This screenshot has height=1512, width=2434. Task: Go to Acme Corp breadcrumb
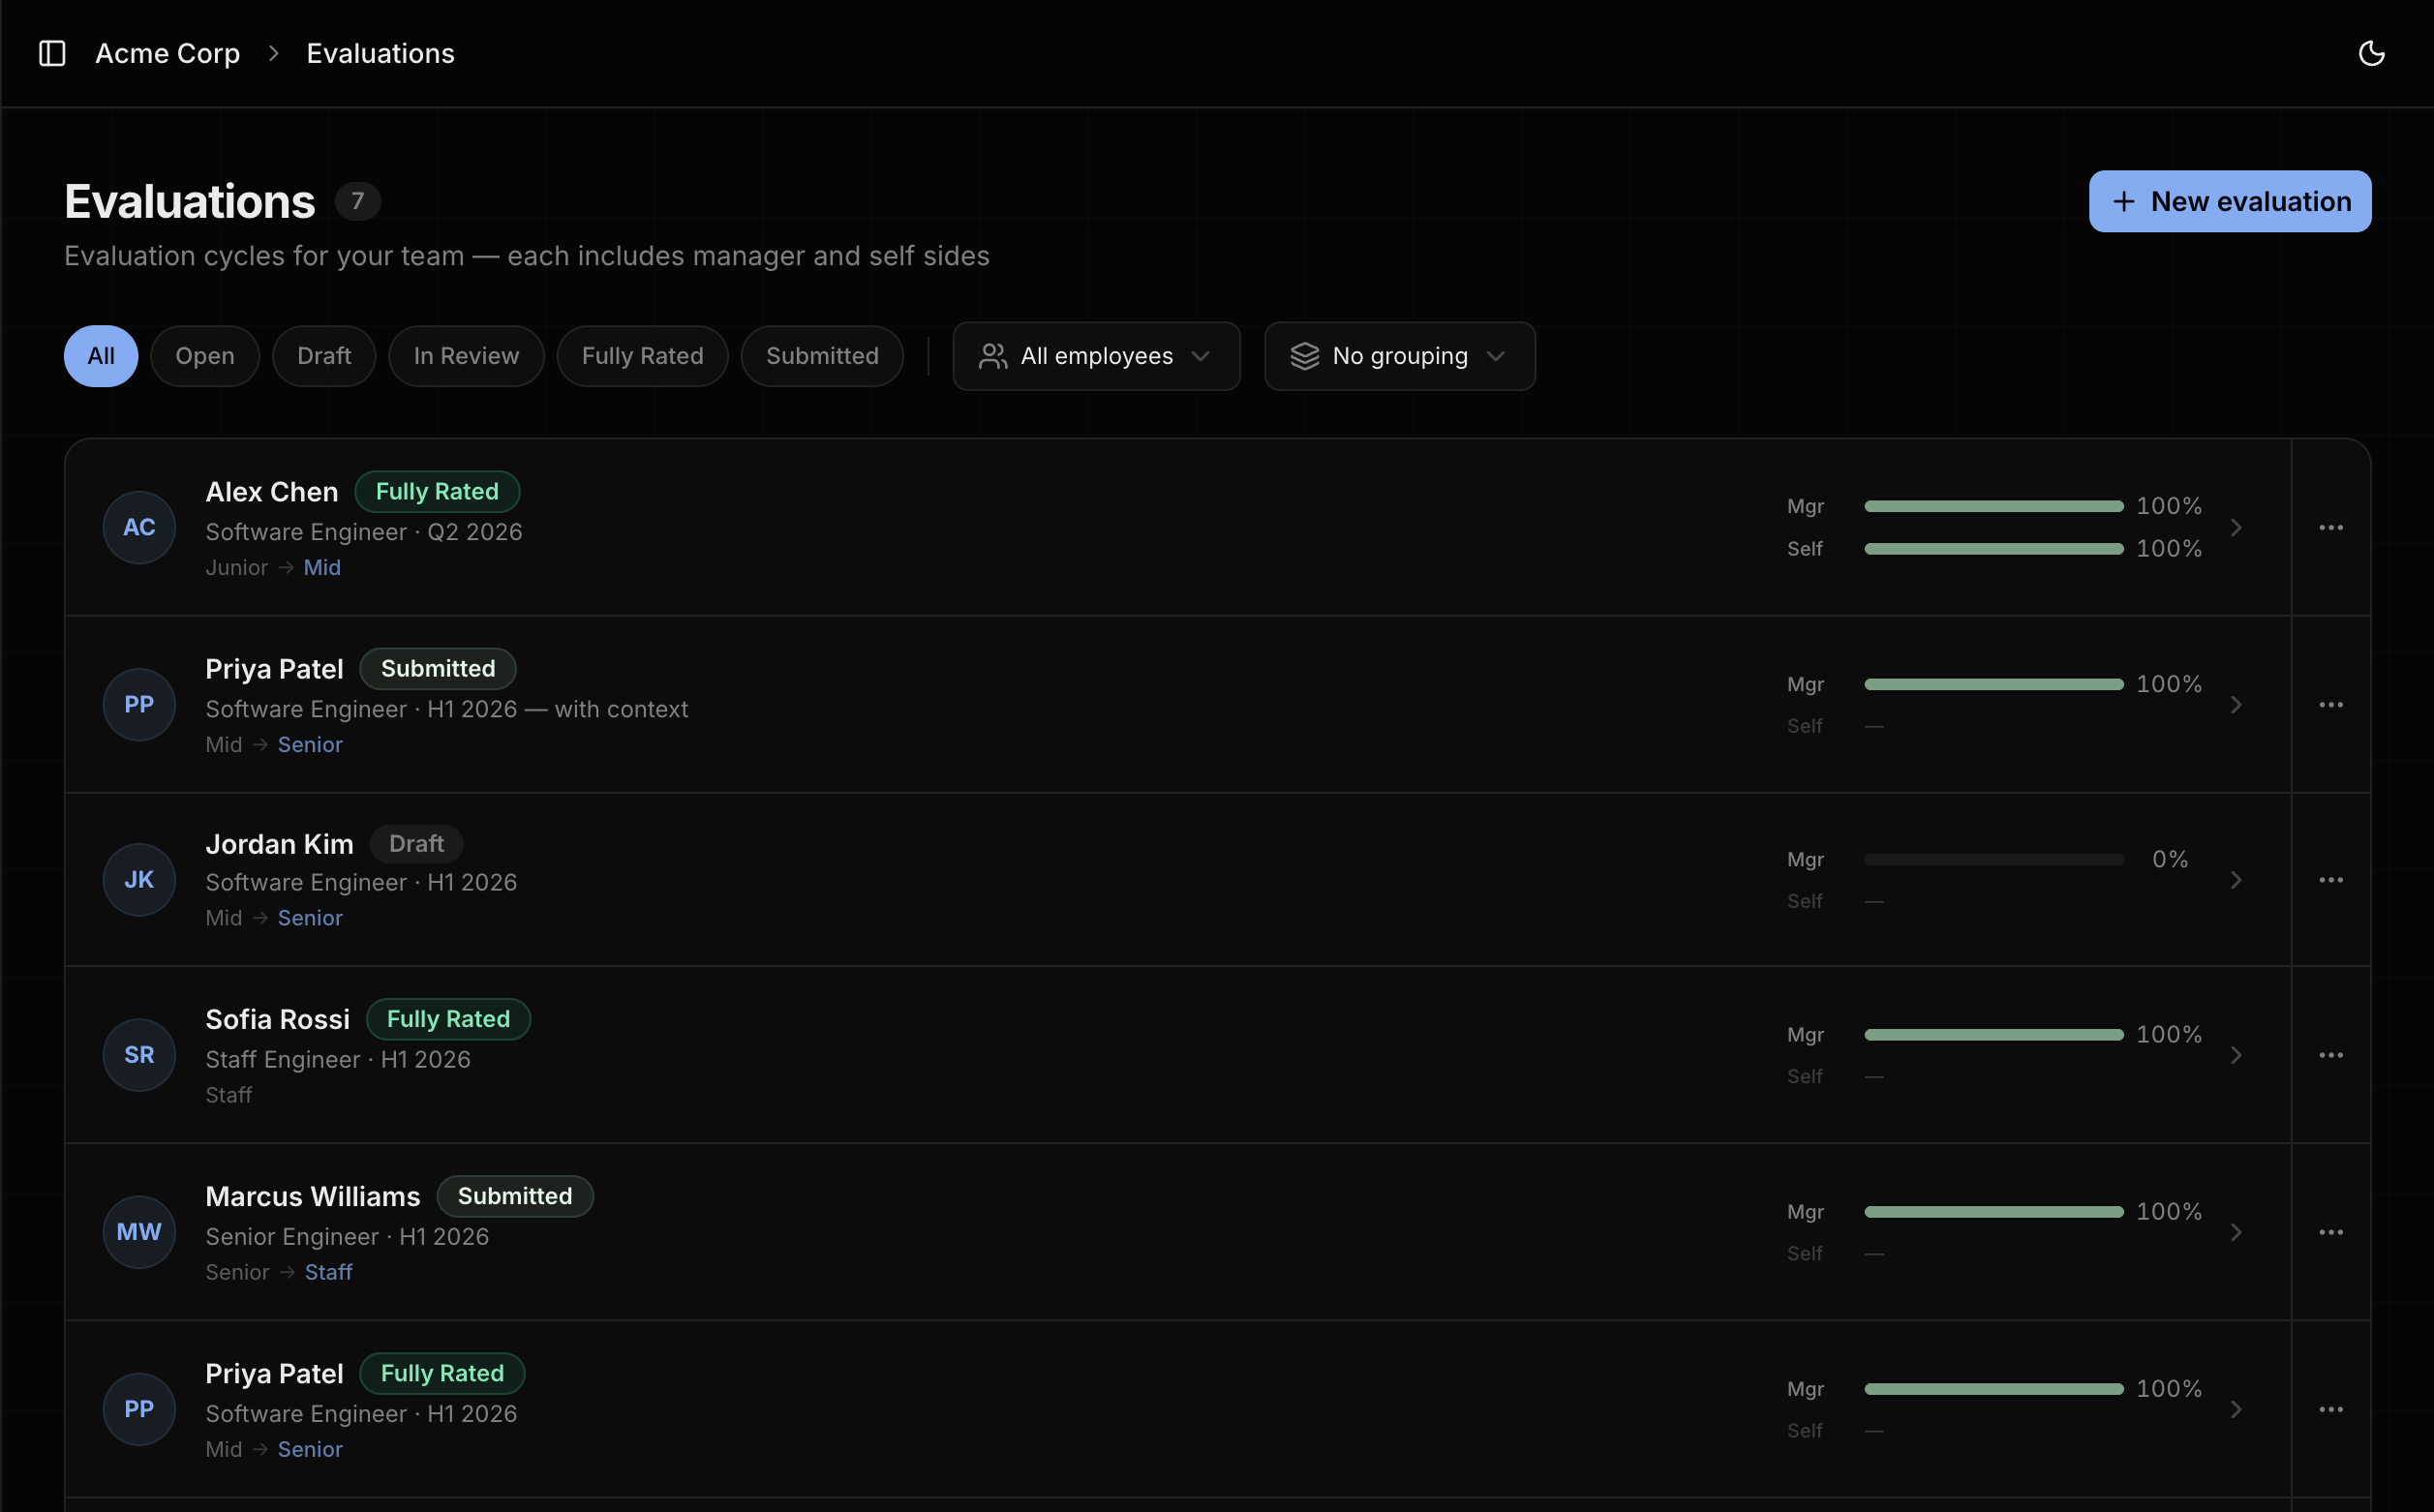coord(167,53)
